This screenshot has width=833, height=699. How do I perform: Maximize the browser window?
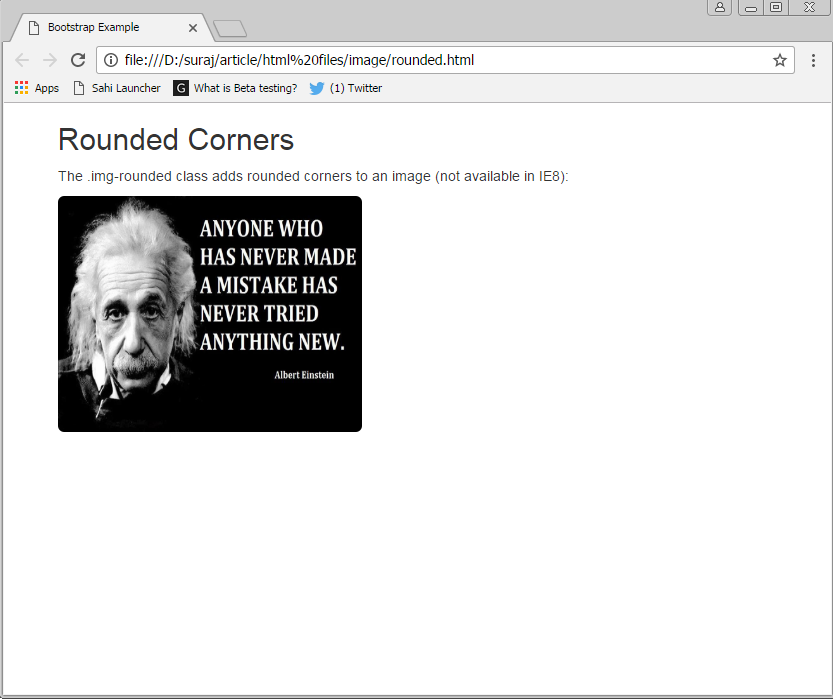(x=776, y=7)
